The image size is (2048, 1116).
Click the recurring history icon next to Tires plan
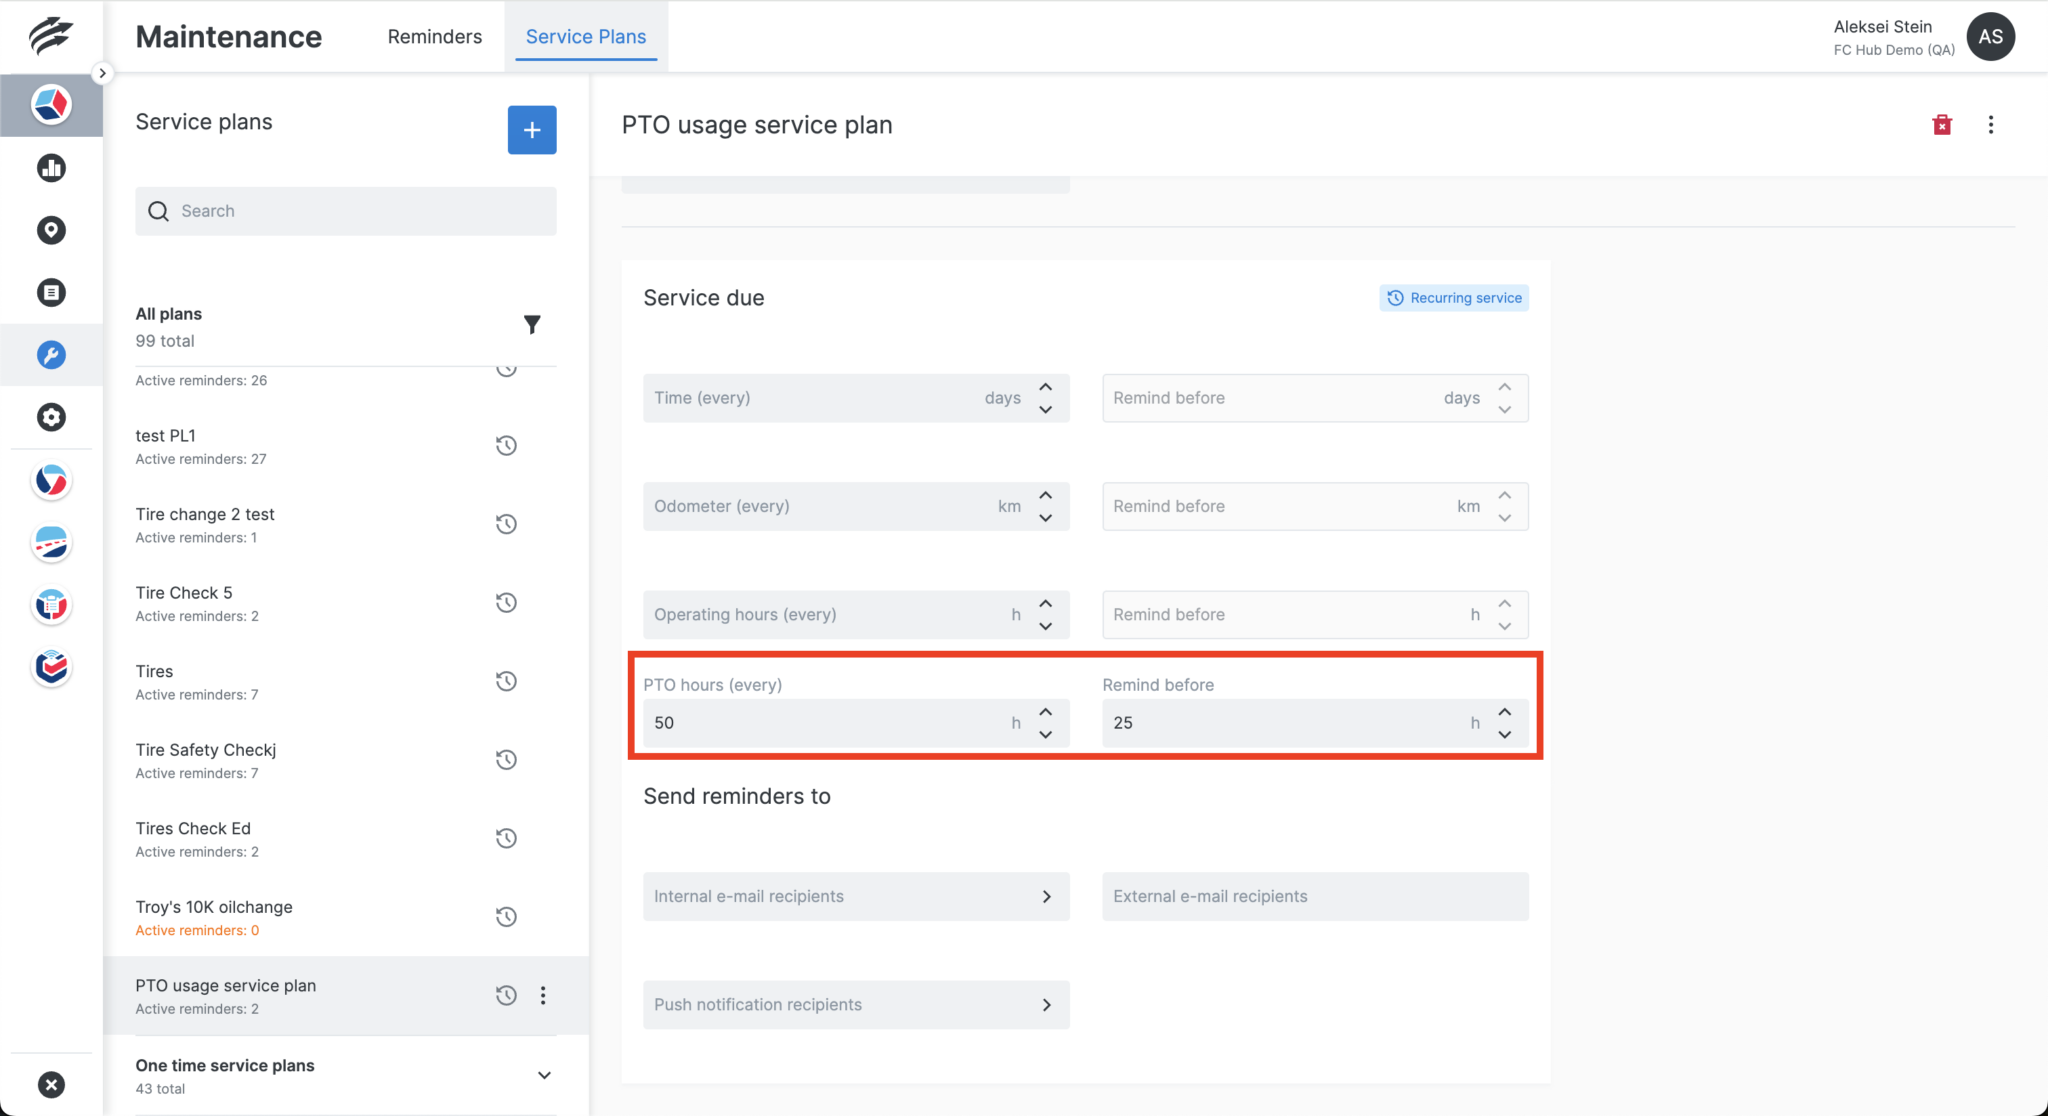(506, 681)
